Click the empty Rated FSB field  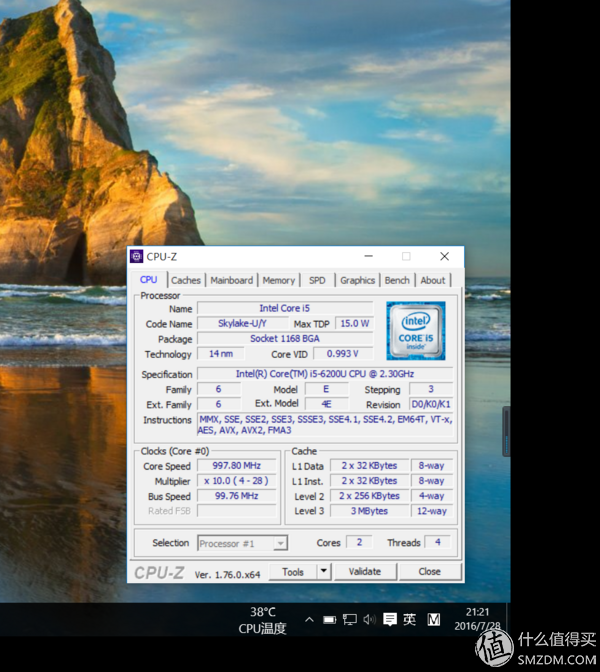(237, 511)
